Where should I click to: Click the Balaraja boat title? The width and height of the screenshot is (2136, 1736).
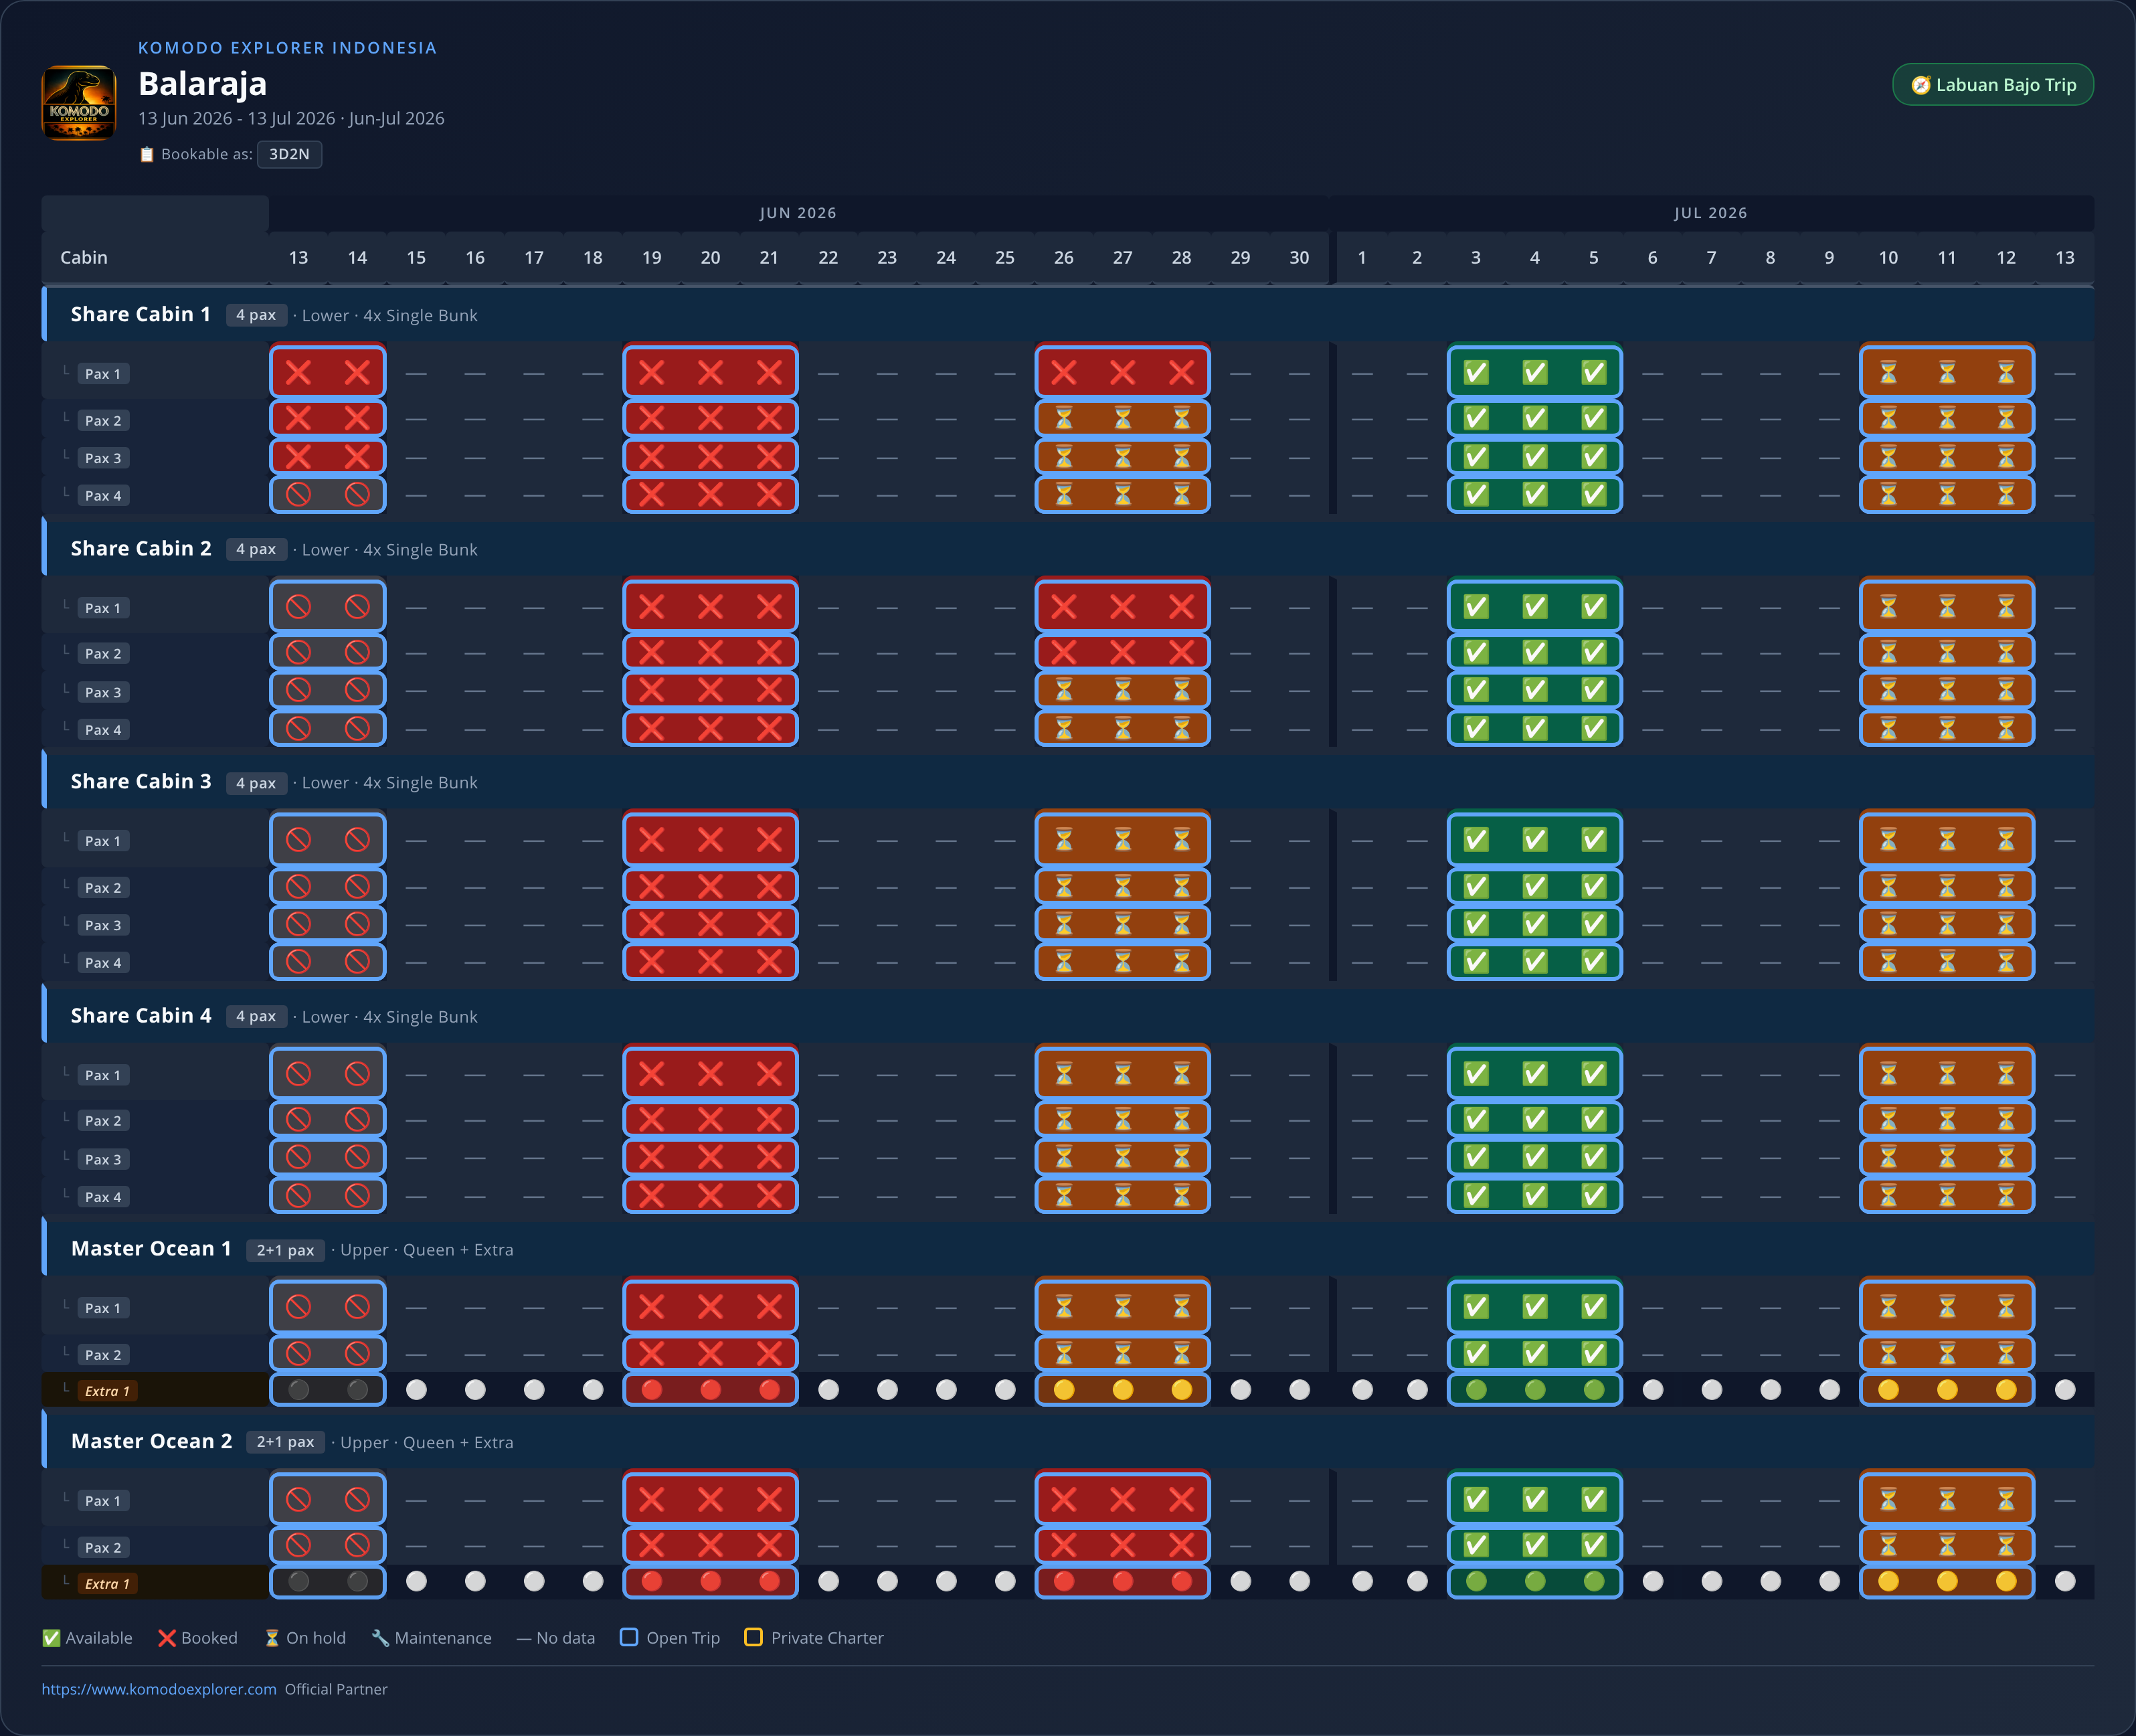(202, 84)
